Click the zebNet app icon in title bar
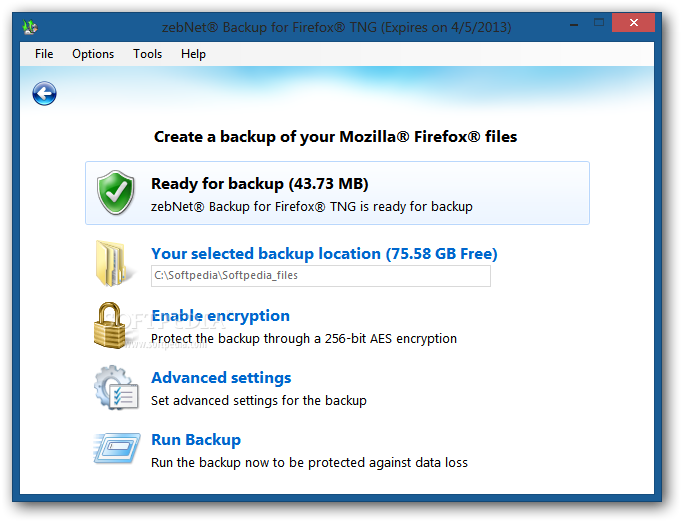 coord(30,27)
